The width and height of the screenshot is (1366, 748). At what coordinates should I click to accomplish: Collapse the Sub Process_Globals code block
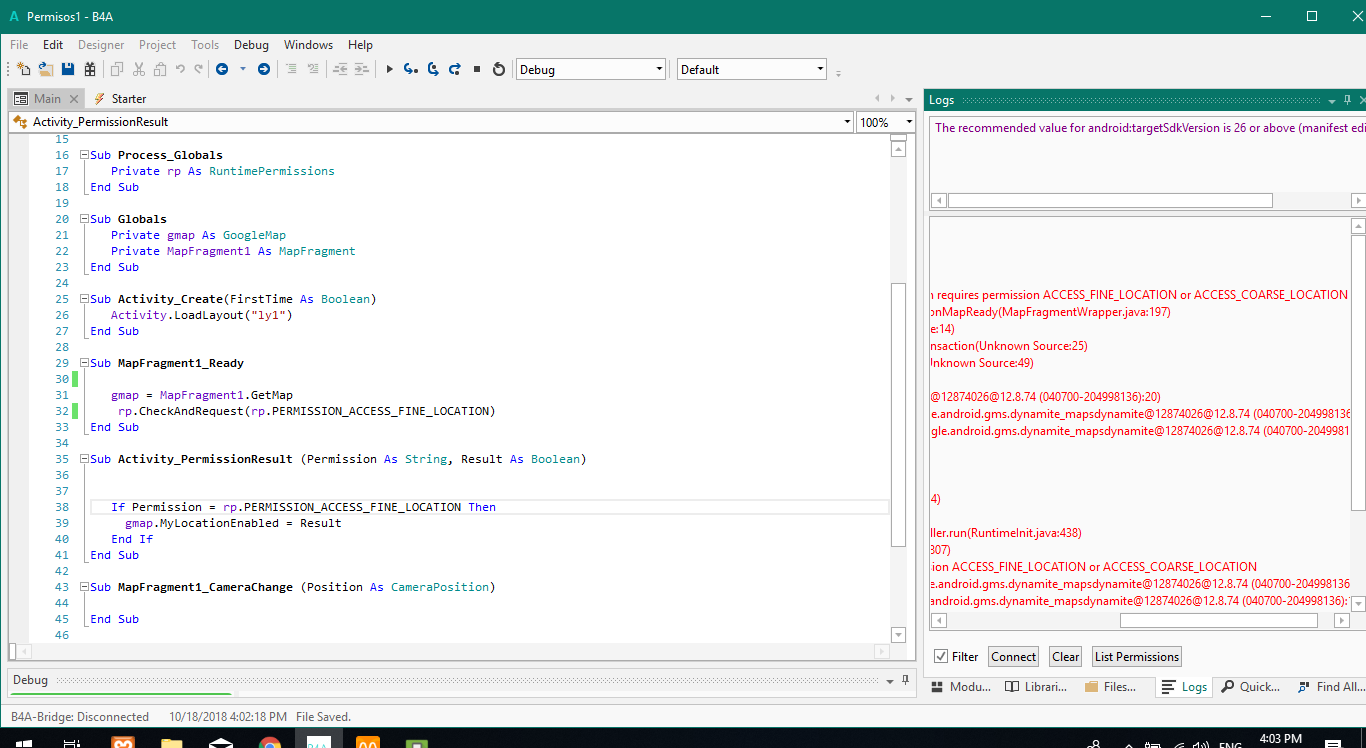84,155
